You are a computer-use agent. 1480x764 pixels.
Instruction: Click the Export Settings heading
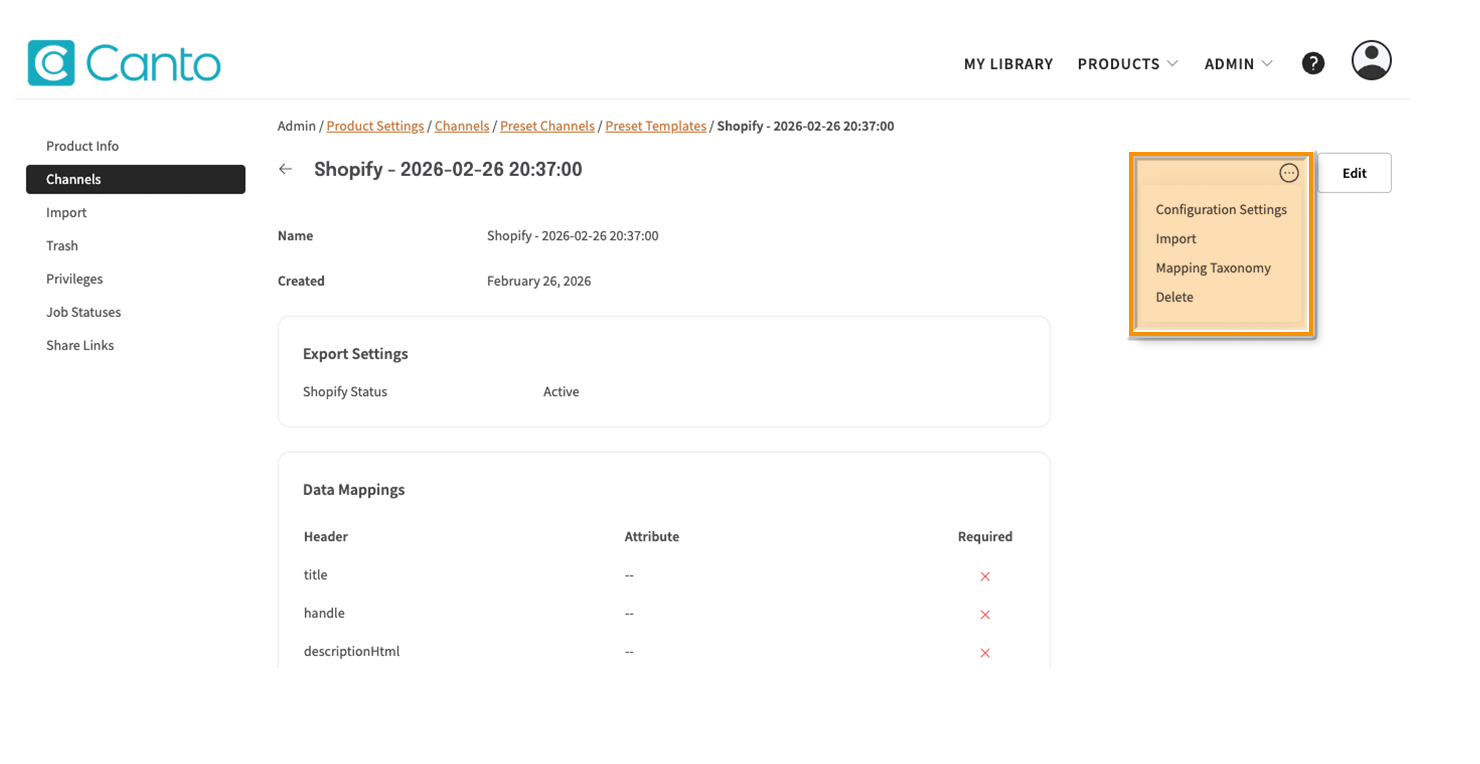click(x=355, y=354)
